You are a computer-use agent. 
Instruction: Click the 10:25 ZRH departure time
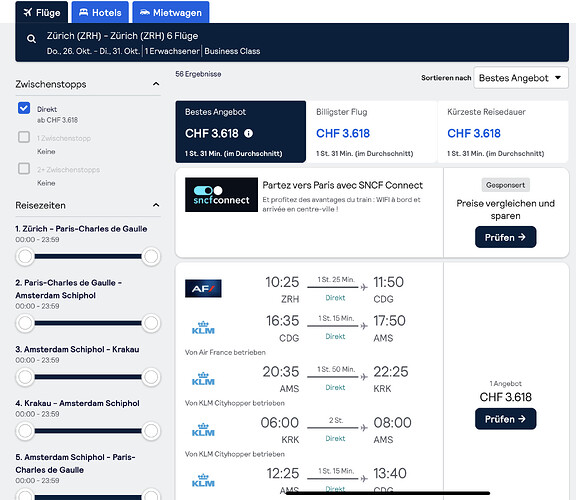[x=282, y=282]
